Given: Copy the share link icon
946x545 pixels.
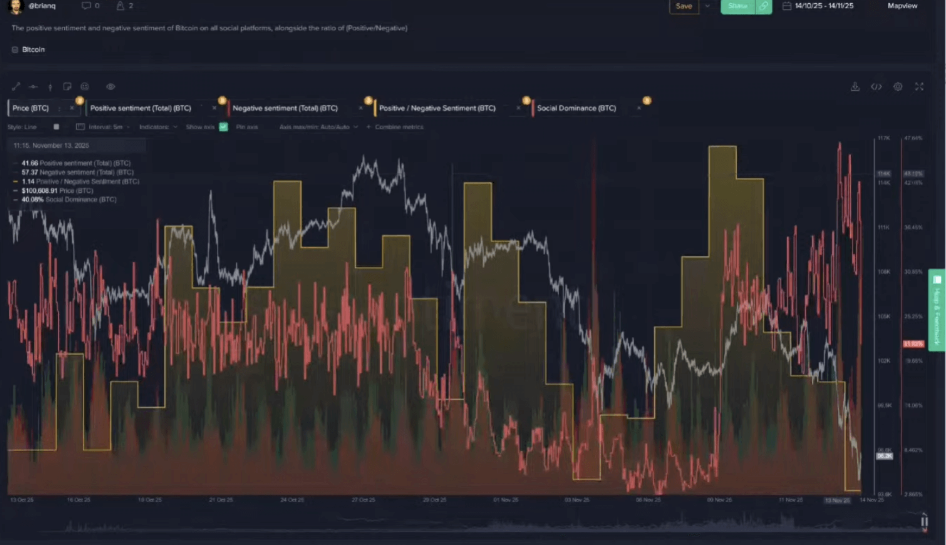Looking at the screenshot, I should click(x=763, y=6).
